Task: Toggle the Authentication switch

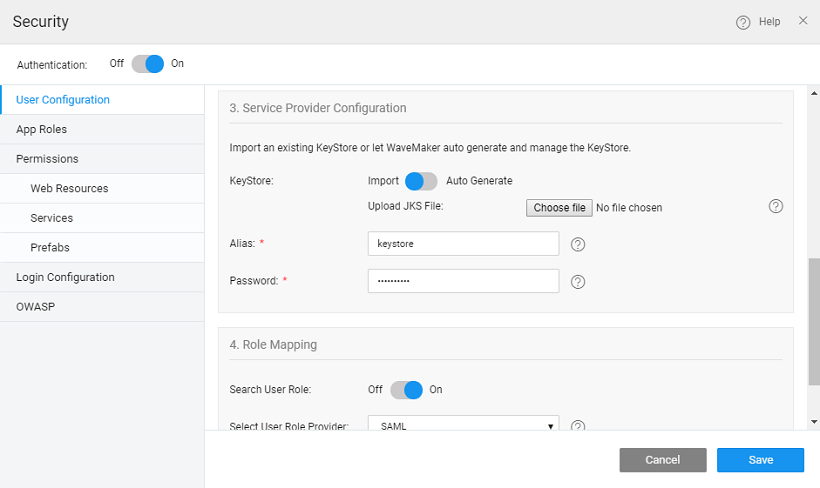Action: pos(147,64)
